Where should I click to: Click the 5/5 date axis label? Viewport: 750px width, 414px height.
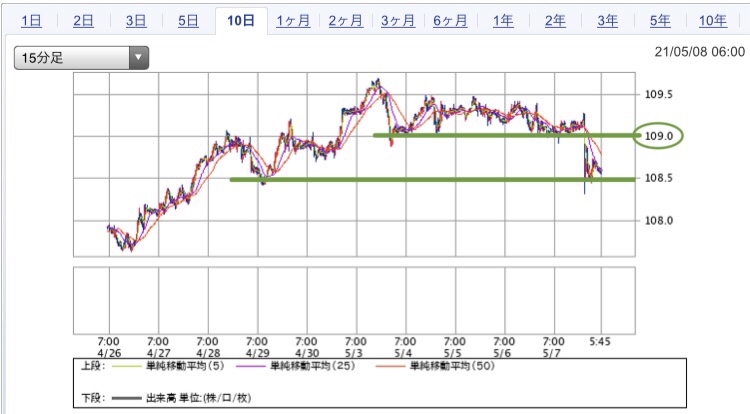click(452, 353)
